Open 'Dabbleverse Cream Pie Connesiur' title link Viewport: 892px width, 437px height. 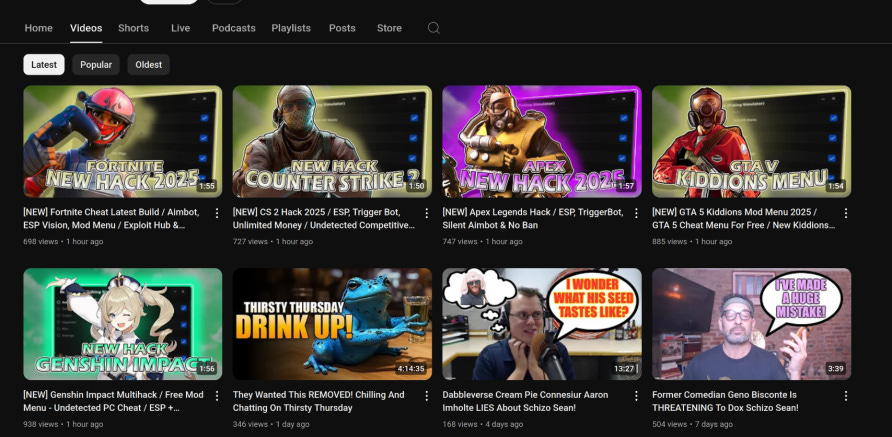tap(525, 401)
